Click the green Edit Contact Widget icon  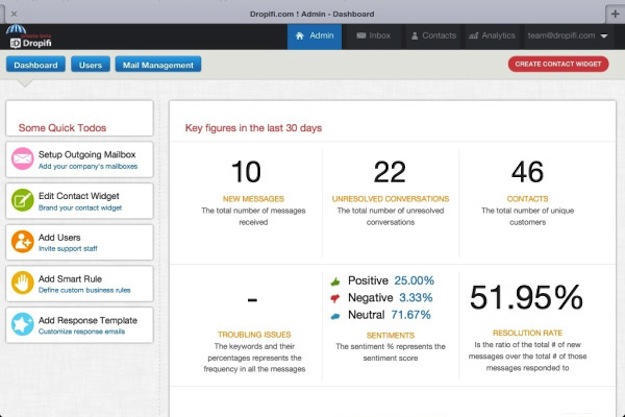[22, 200]
